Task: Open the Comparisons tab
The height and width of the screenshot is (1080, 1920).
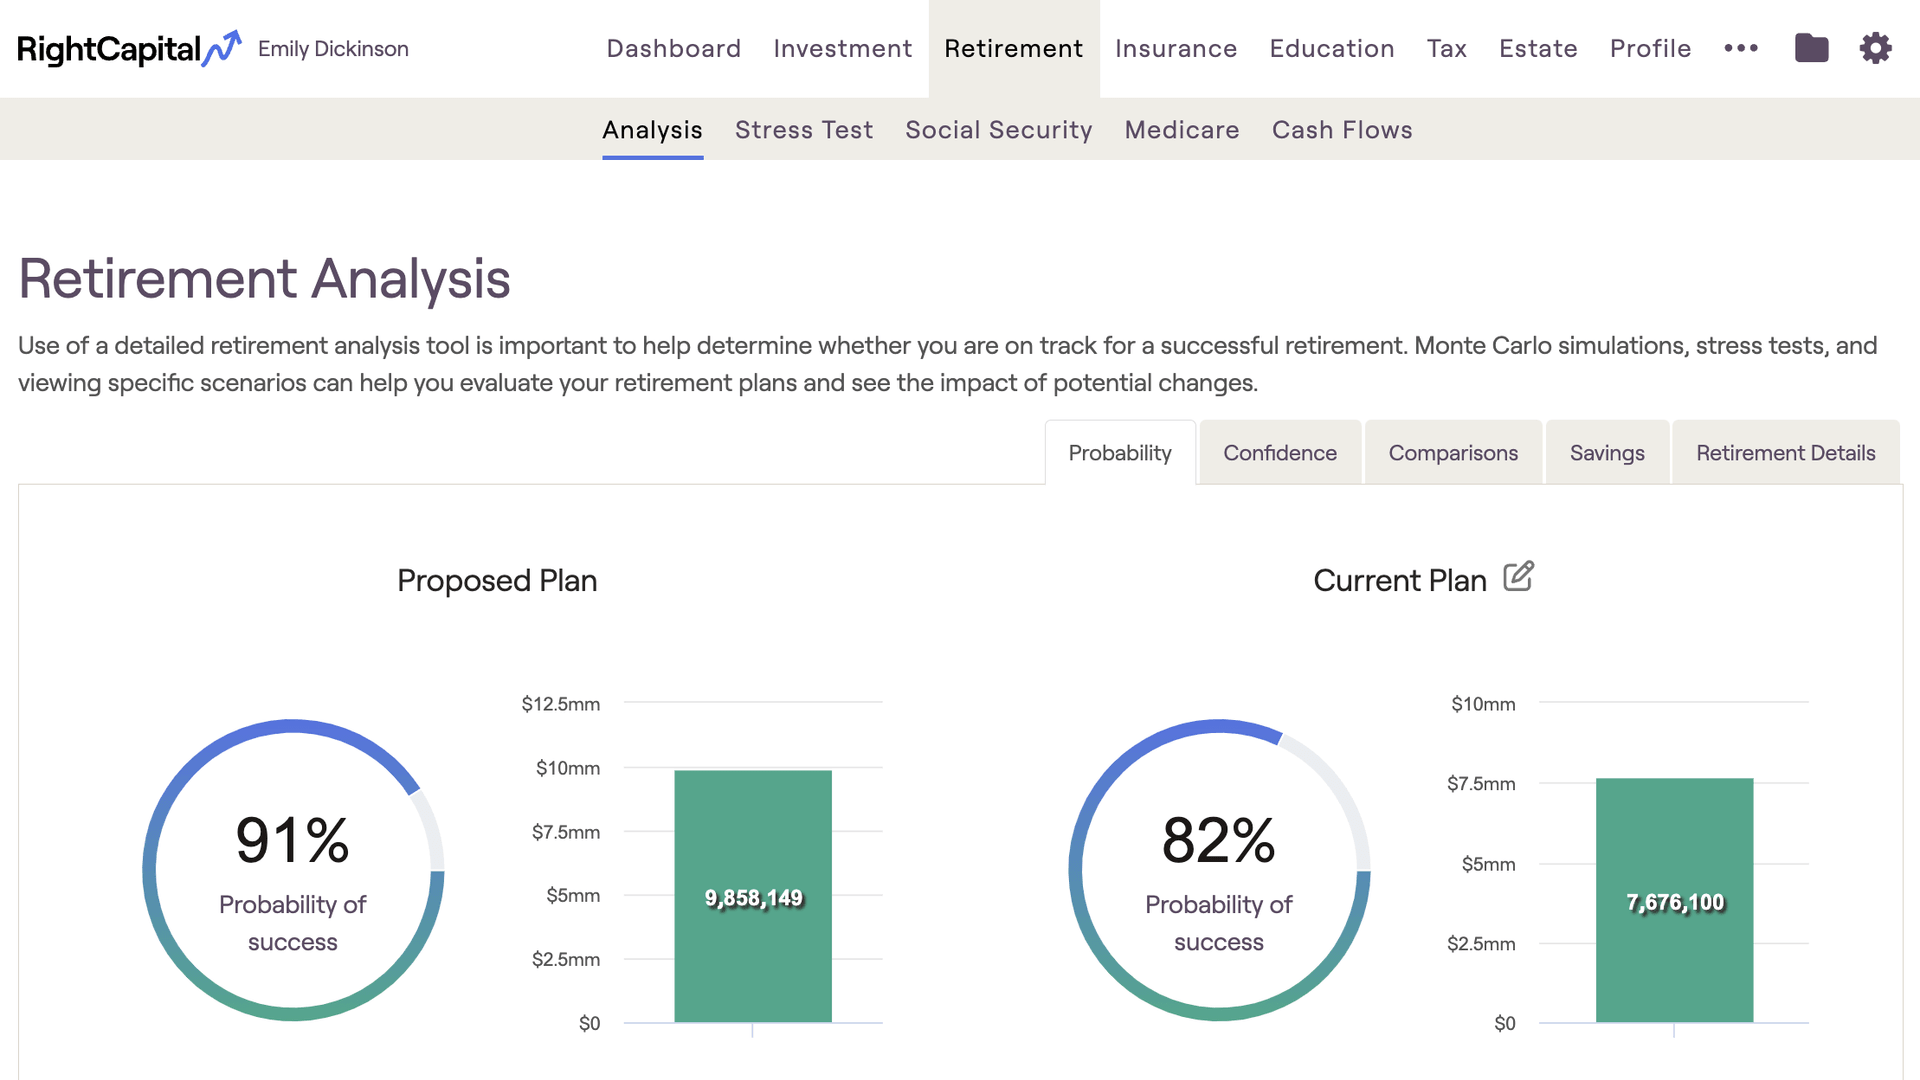Action: [1453, 453]
